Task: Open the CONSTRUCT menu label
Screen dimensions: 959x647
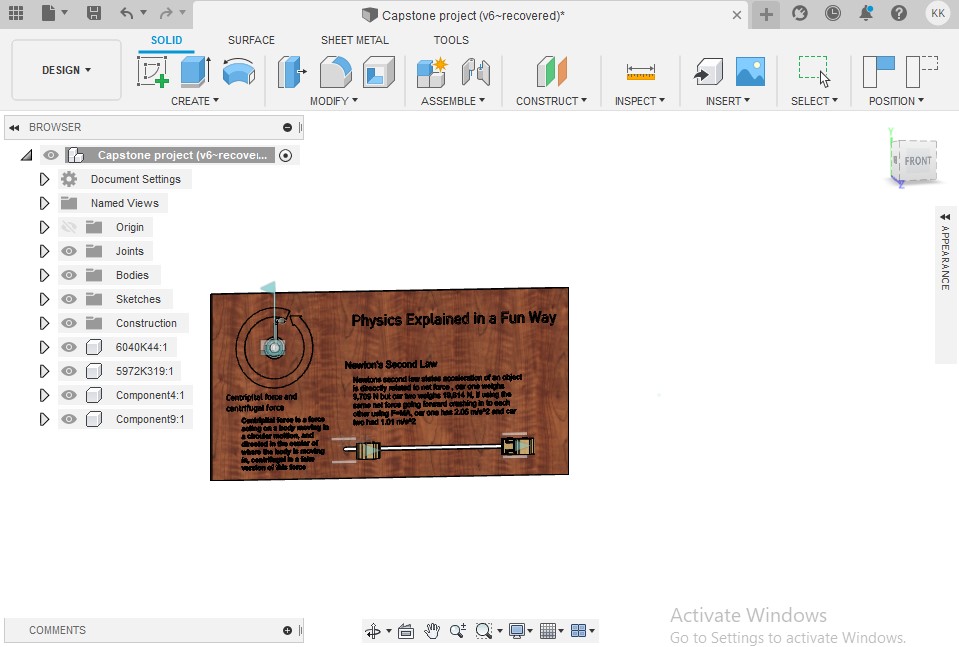Action: coord(551,101)
